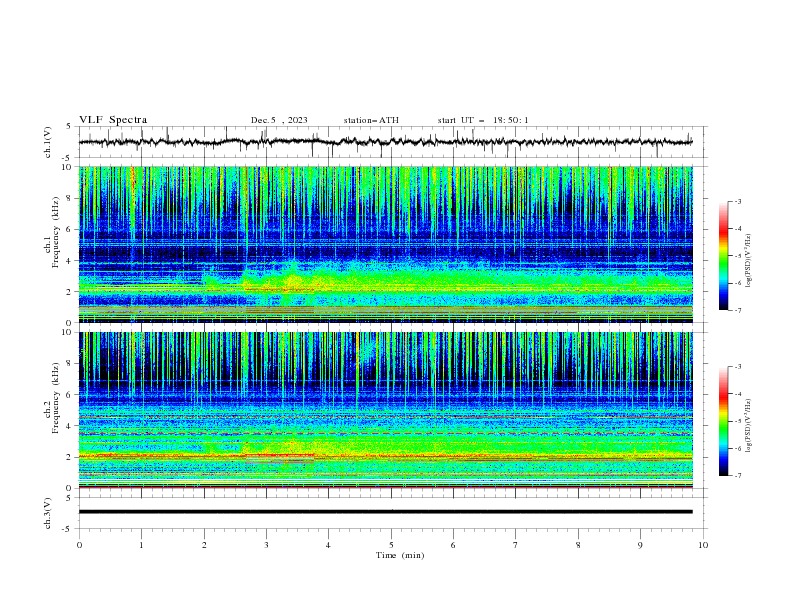Image resolution: width=792 pixels, height=612 pixels.
Task: Select the "Time (min)" axis title
Action: tap(400, 555)
